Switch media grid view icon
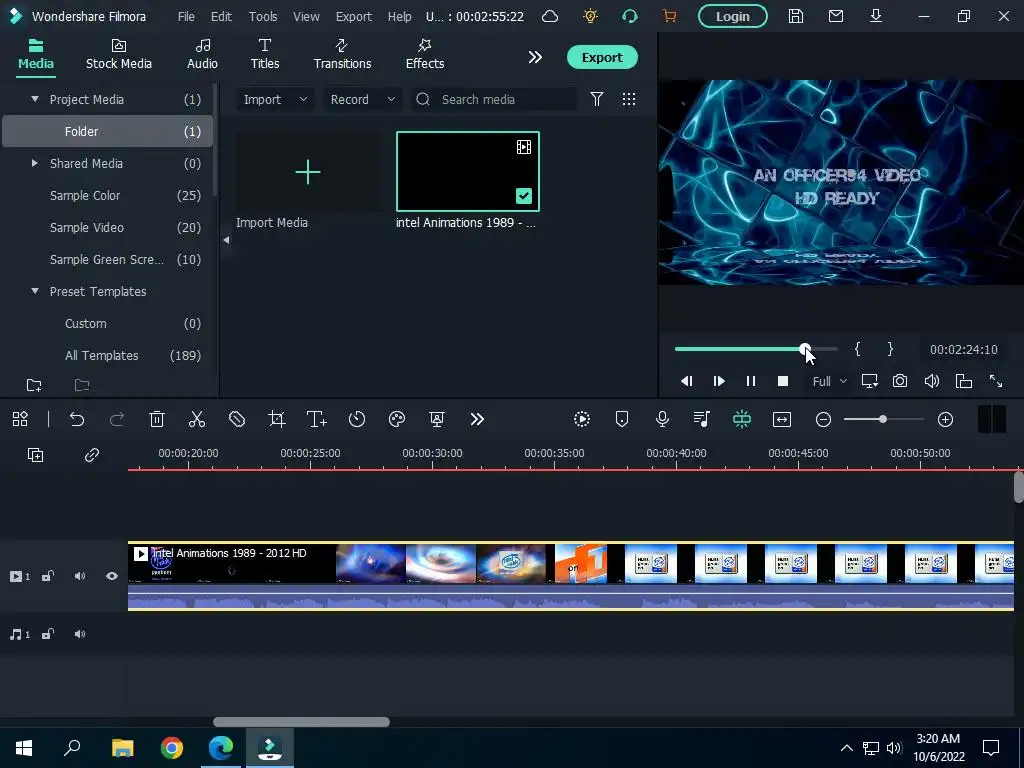Viewport: 1024px width, 768px height. [629, 99]
